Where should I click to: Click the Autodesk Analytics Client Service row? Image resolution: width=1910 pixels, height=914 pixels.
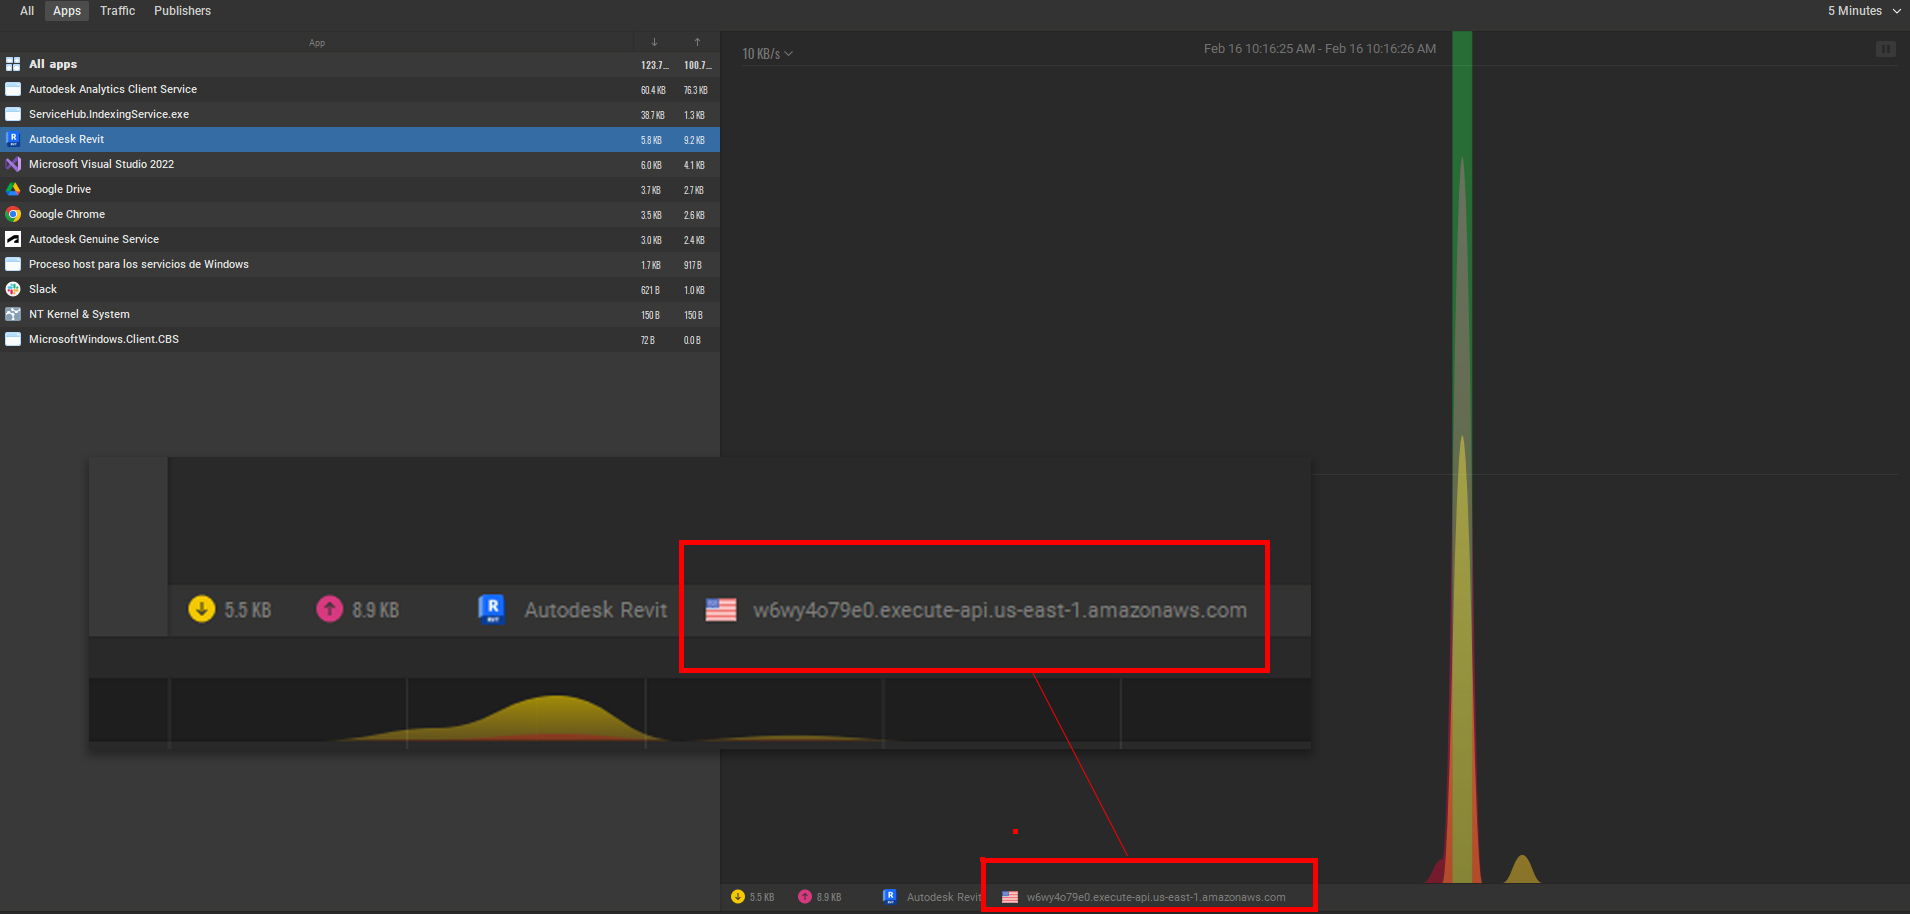[x=112, y=89]
